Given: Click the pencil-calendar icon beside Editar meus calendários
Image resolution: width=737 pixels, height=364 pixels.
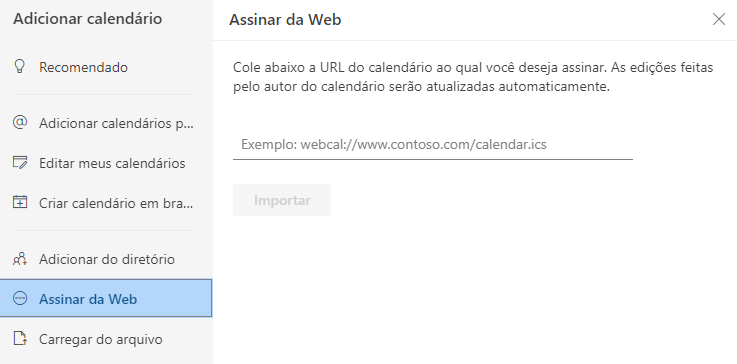Looking at the screenshot, I should pyautogui.click(x=20, y=163).
